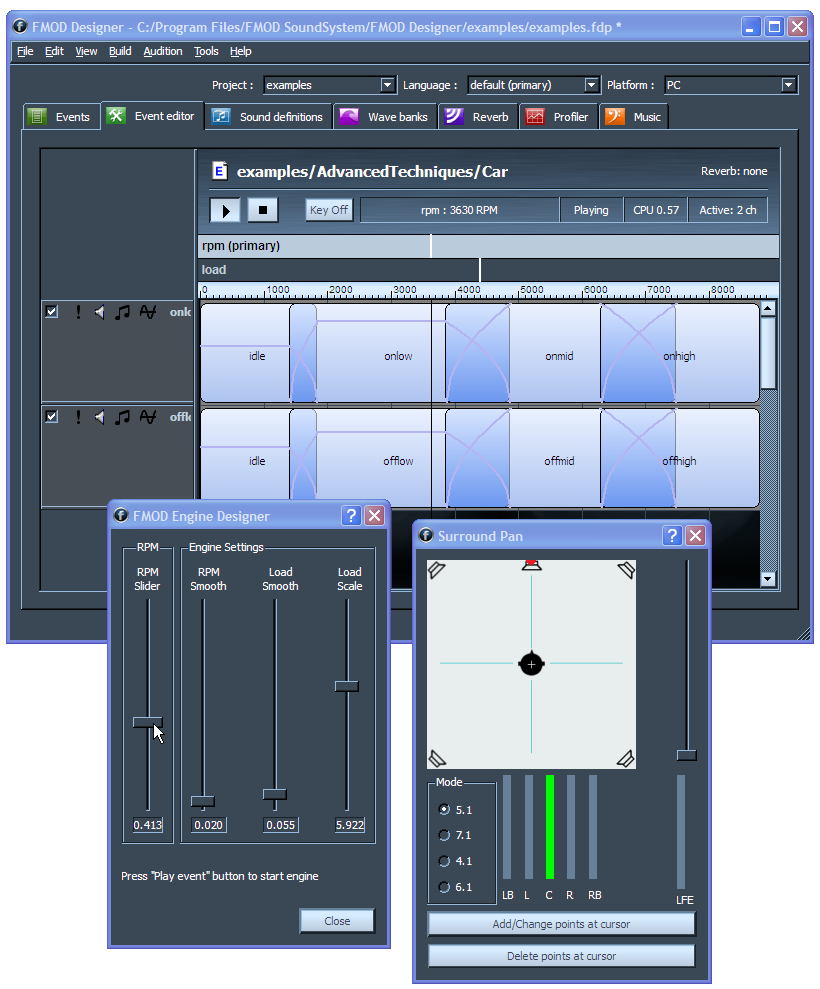The height and width of the screenshot is (989, 820).
Task: Open the Tools menu
Action: click(x=206, y=51)
